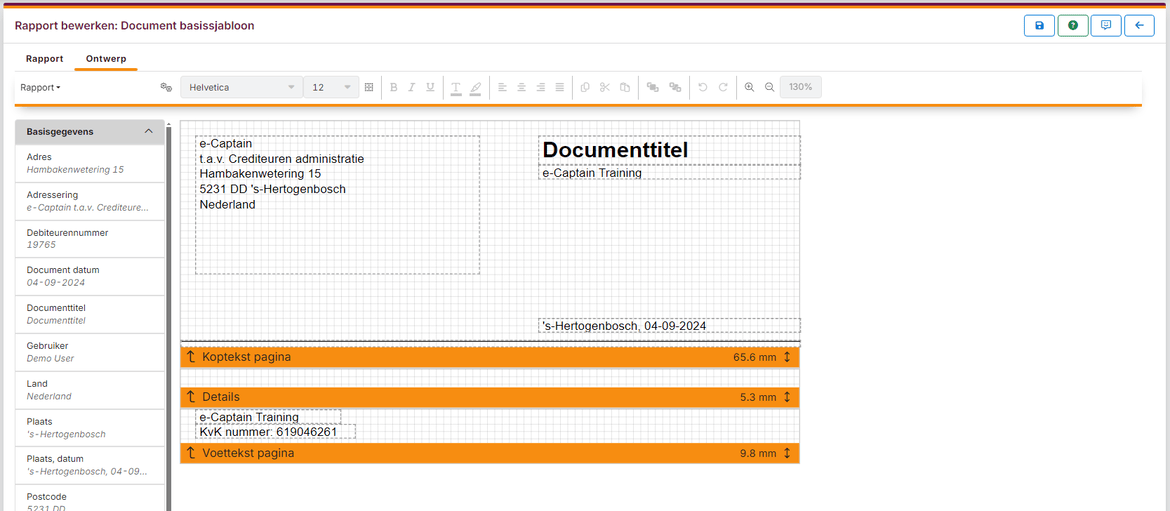Select the Gebruiker field item
The width and height of the screenshot is (1170, 511).
pos(90,352)
